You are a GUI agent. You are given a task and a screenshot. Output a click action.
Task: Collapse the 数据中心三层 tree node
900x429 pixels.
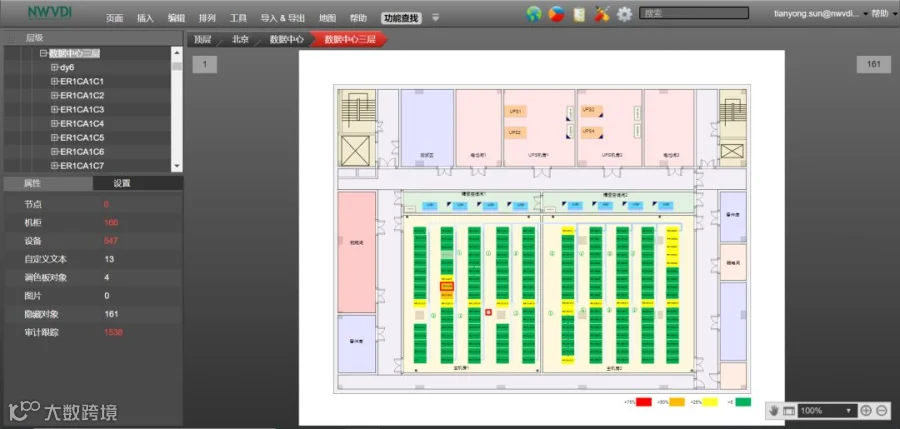point(43,53)
